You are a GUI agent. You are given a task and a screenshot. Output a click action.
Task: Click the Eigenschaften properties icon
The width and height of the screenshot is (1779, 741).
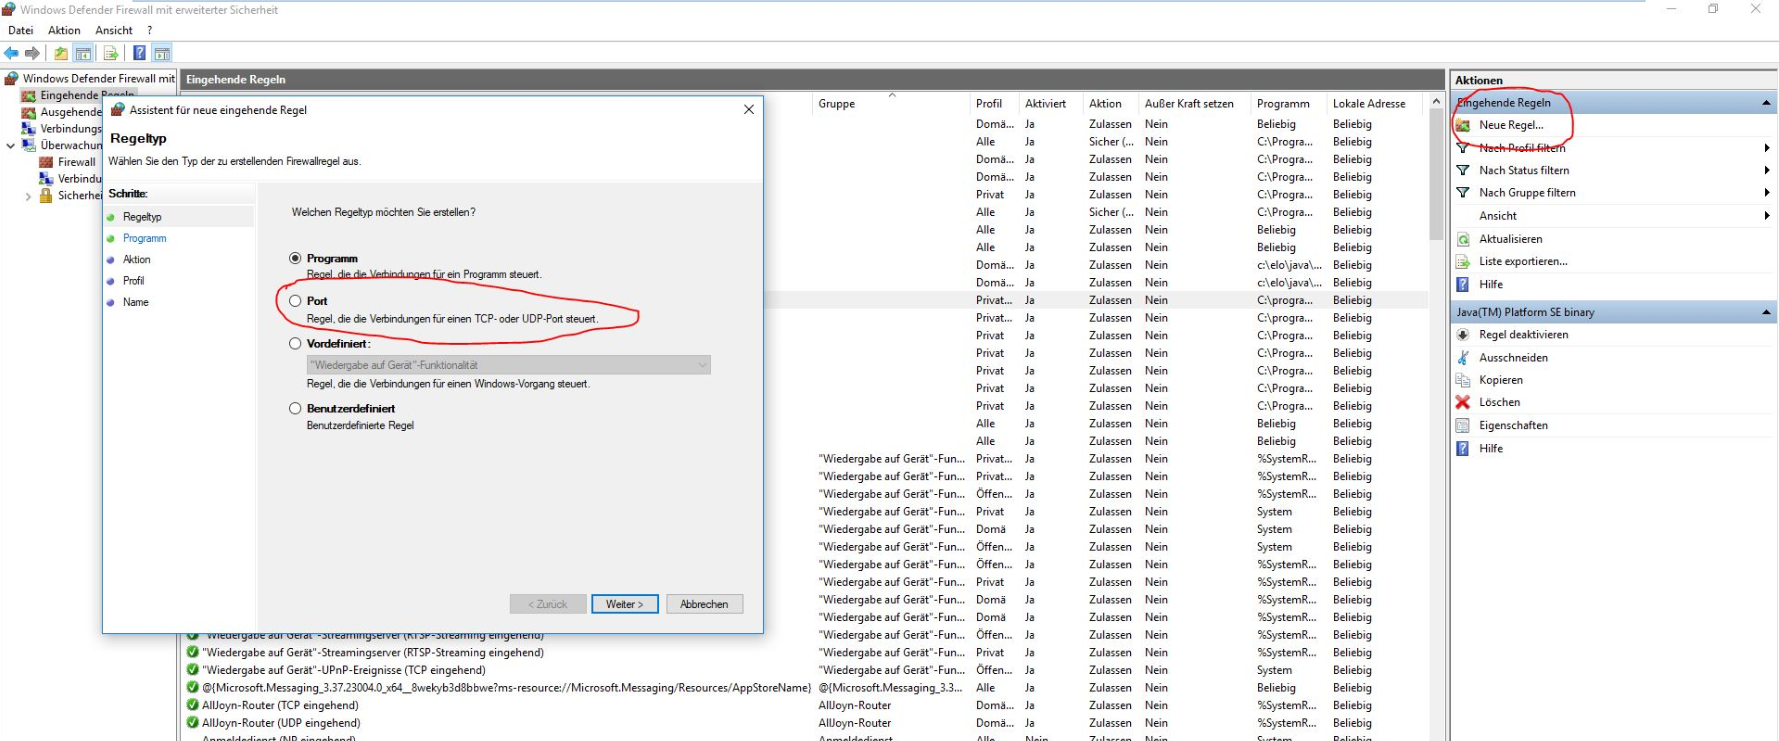click(1462, 425)
